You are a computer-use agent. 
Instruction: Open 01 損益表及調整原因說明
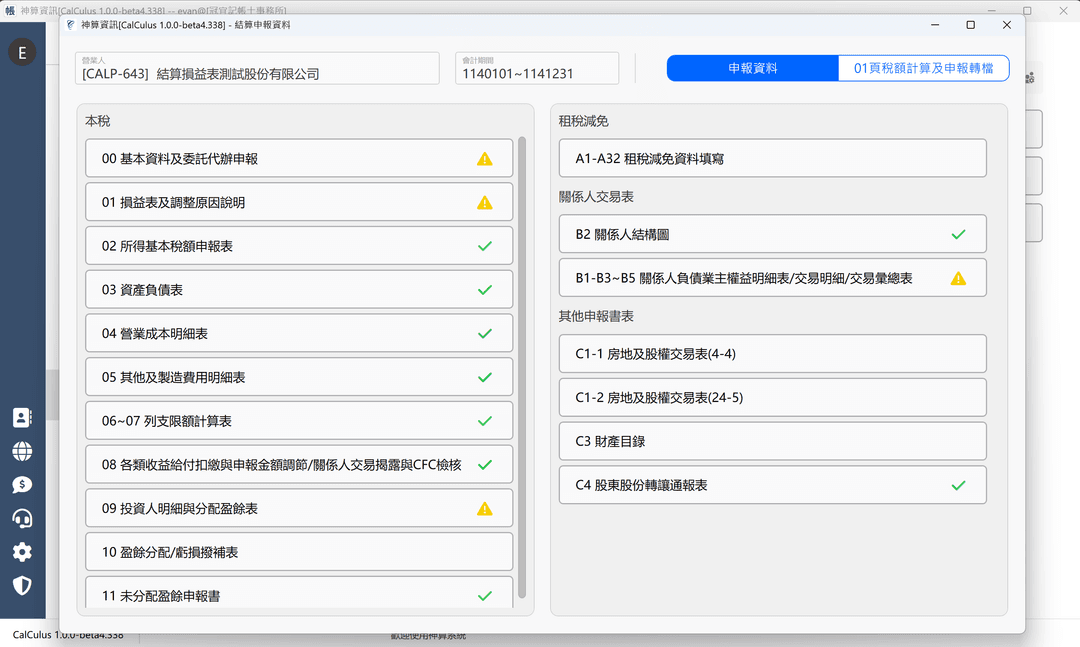[x=280, y=202]
